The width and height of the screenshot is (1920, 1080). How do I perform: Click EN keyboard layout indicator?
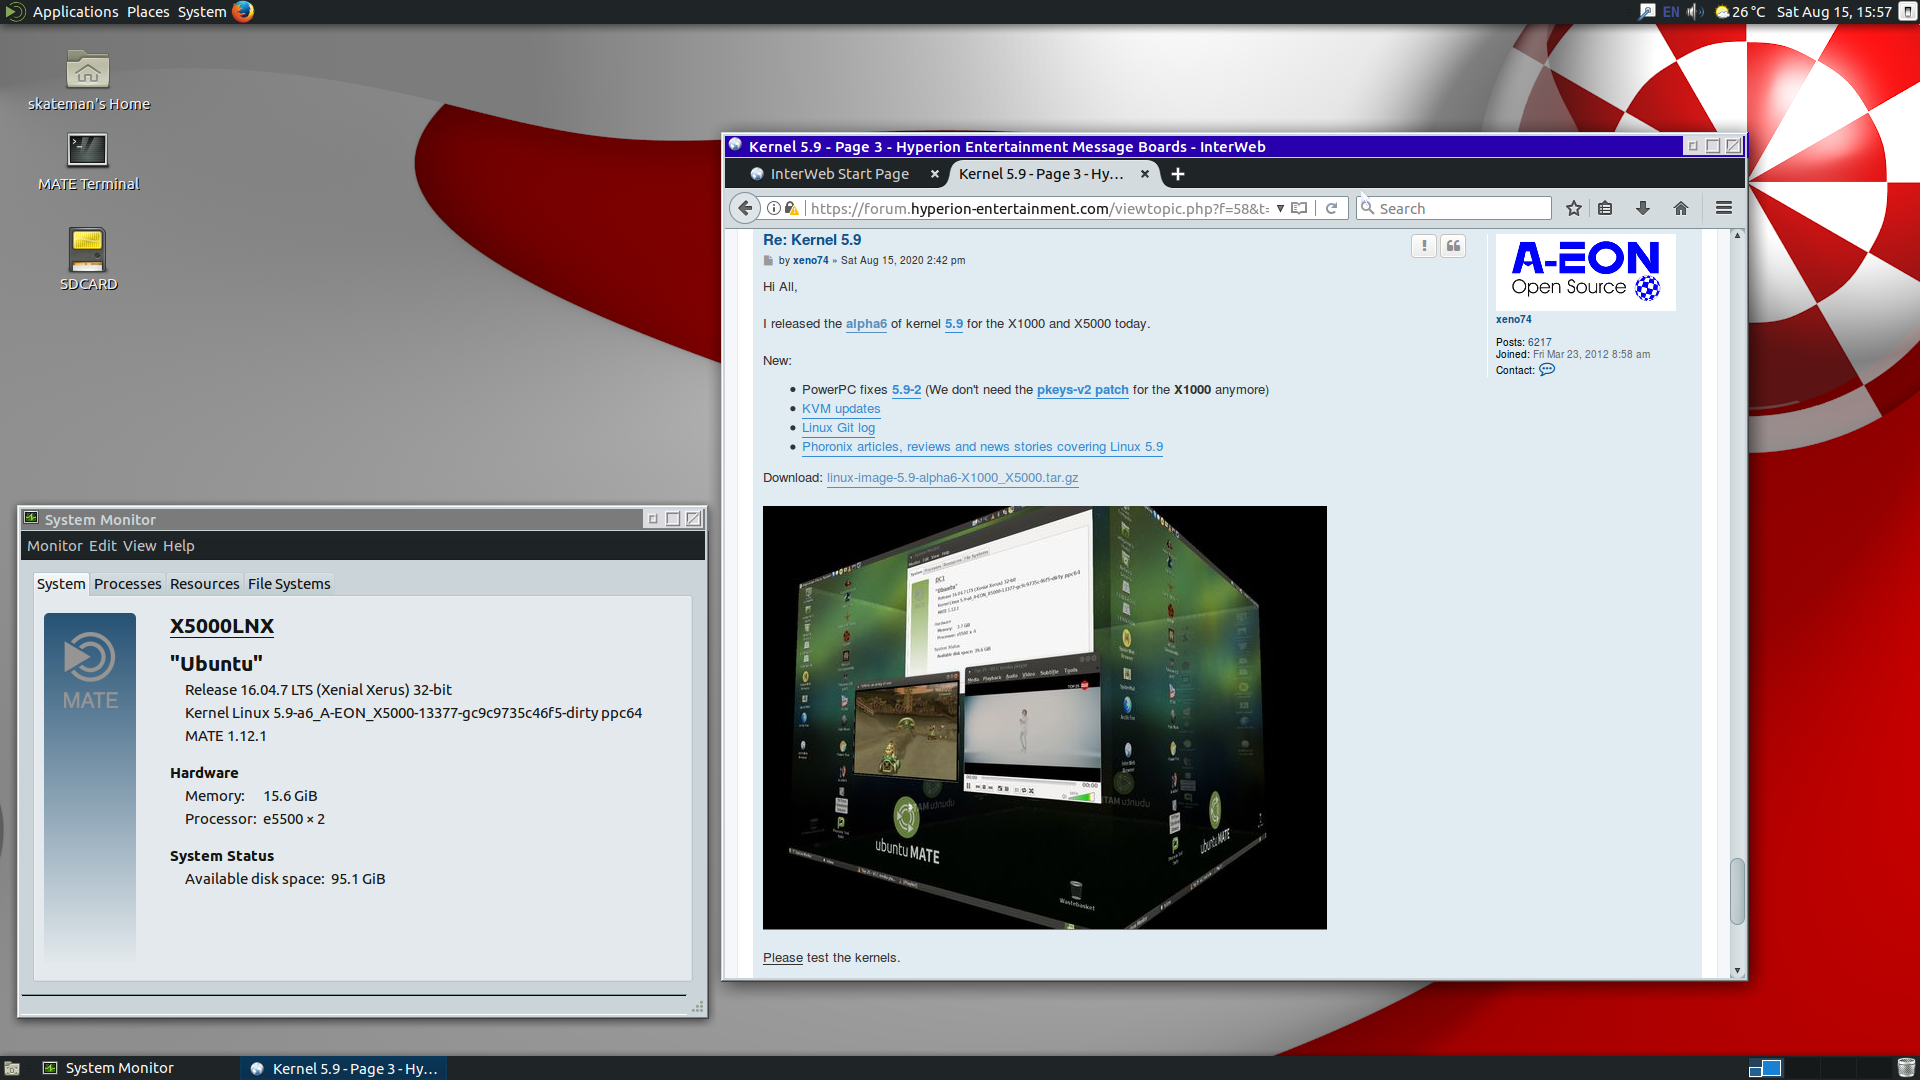pos(1671,12)
